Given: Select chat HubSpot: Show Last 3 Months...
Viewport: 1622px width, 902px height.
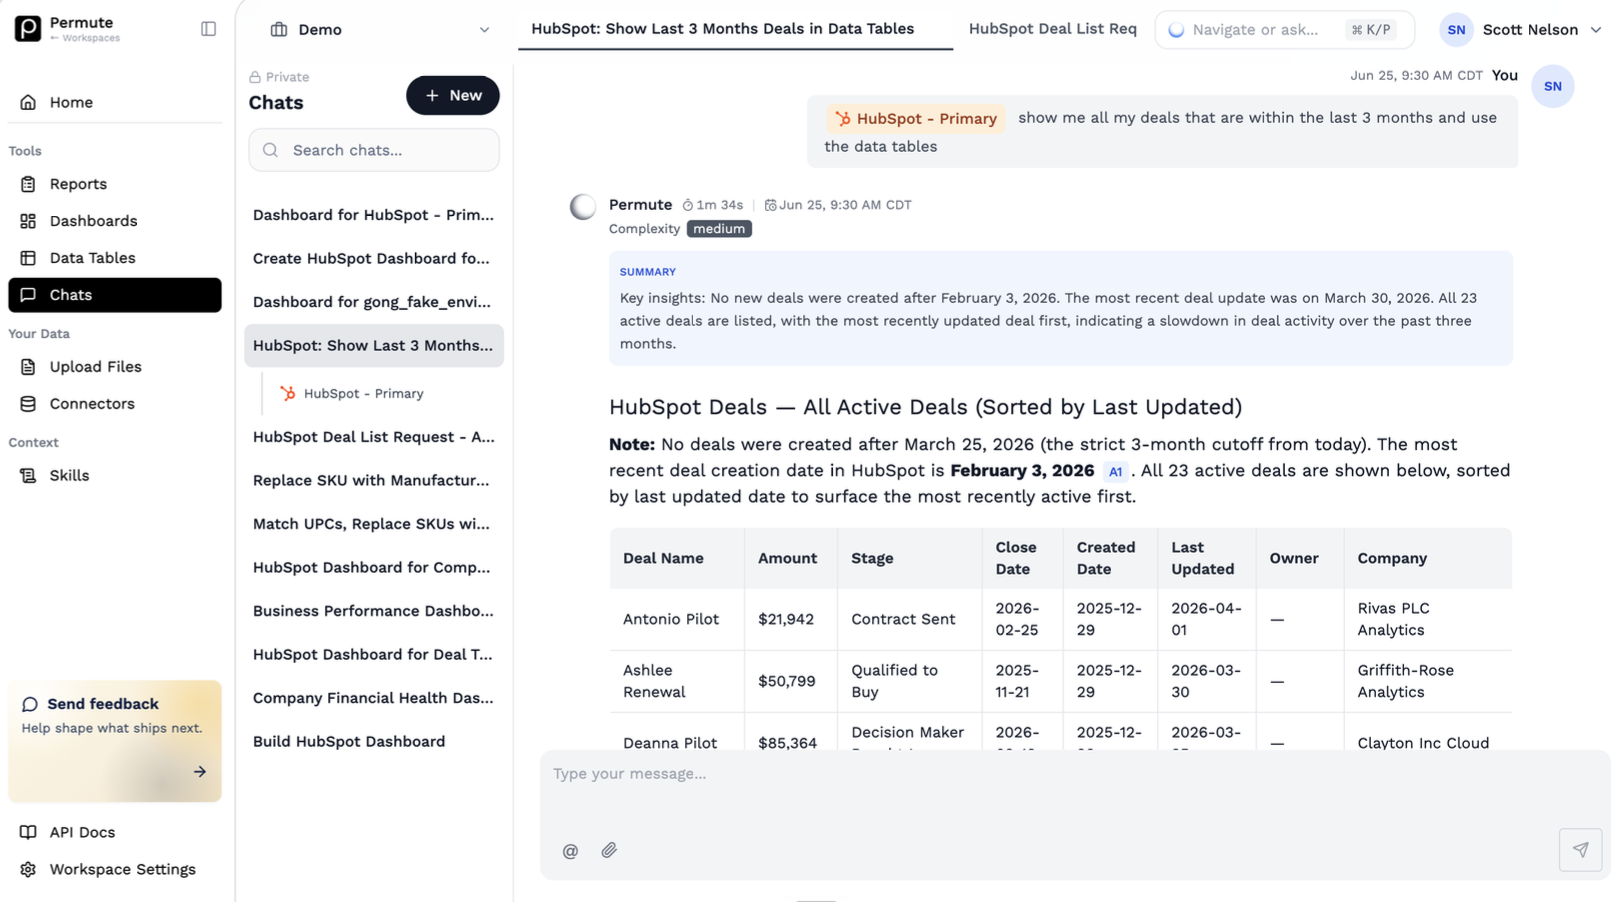Looking at the screenshot, I should click(x=374, y=345).
